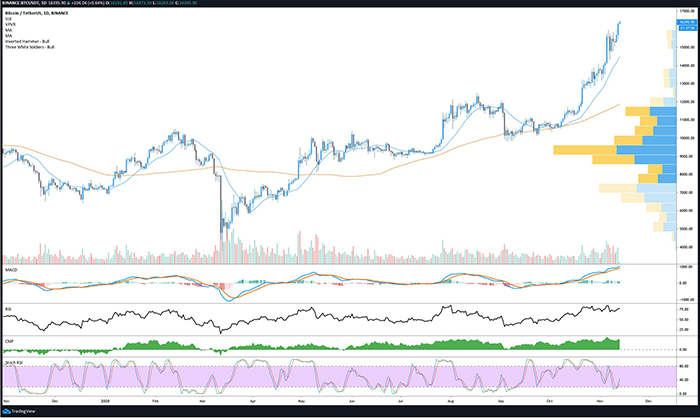Screen dimensions: 700x418
Task: Click the Three White Soldiers - Bull legend entry
Action: pos(29,47)
